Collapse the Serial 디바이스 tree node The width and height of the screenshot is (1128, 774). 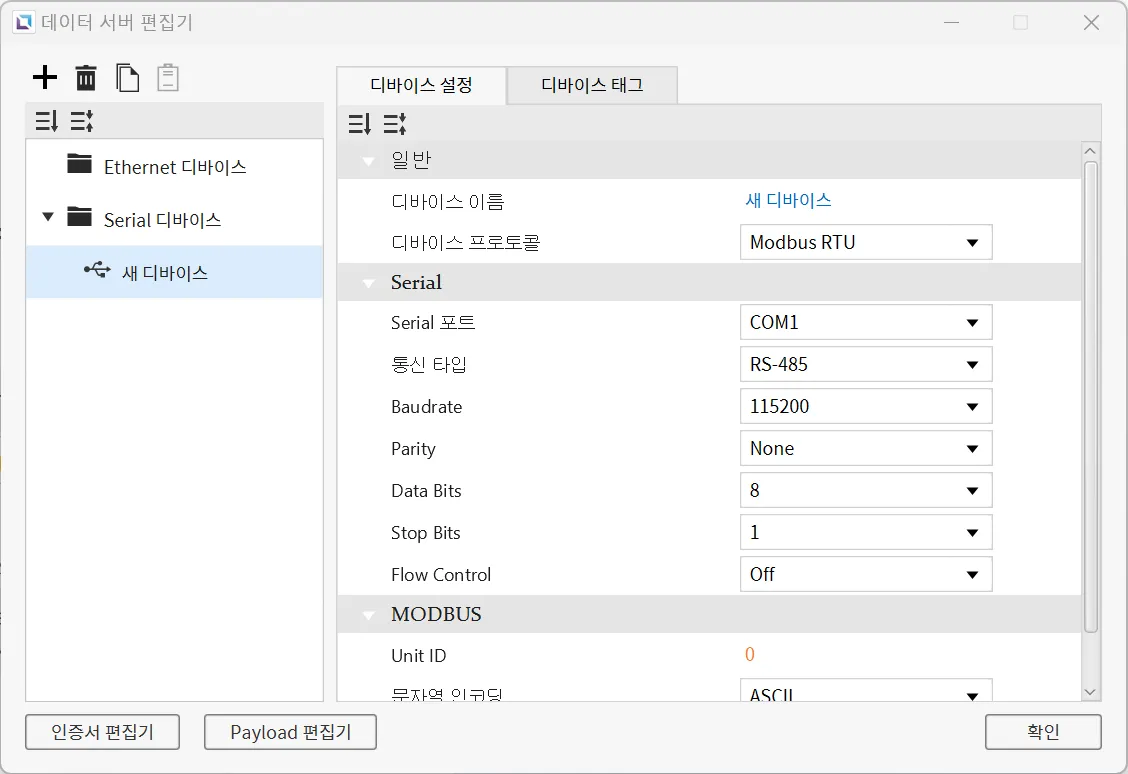tap(48, 218)
